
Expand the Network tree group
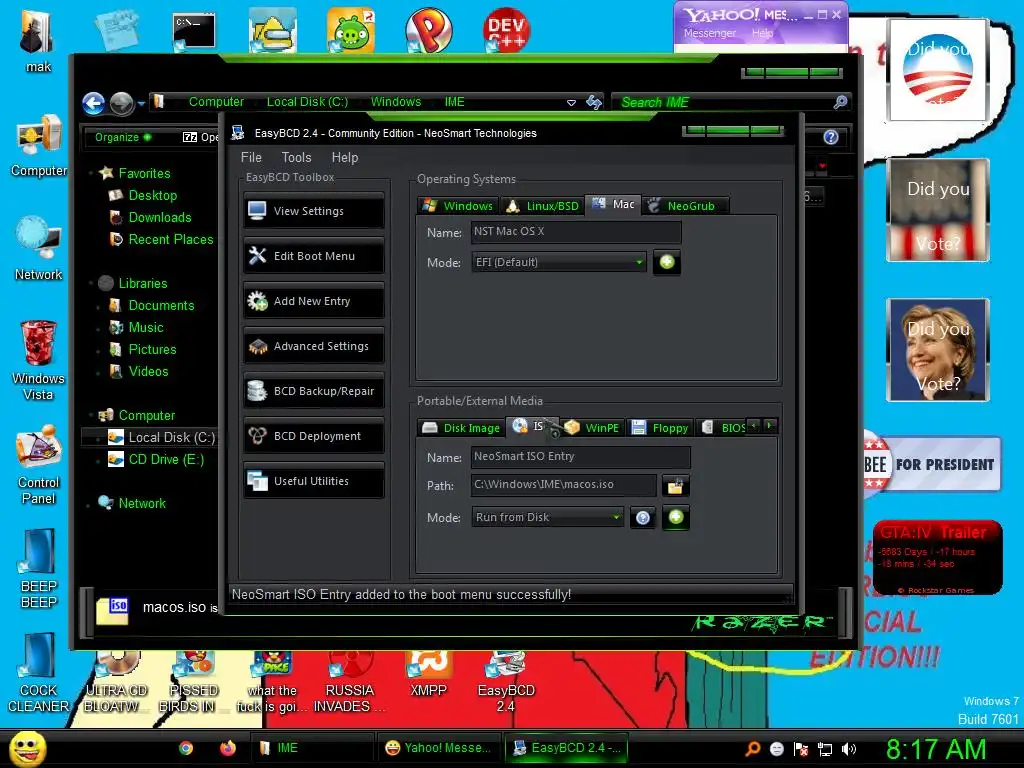tap(90, 504)
